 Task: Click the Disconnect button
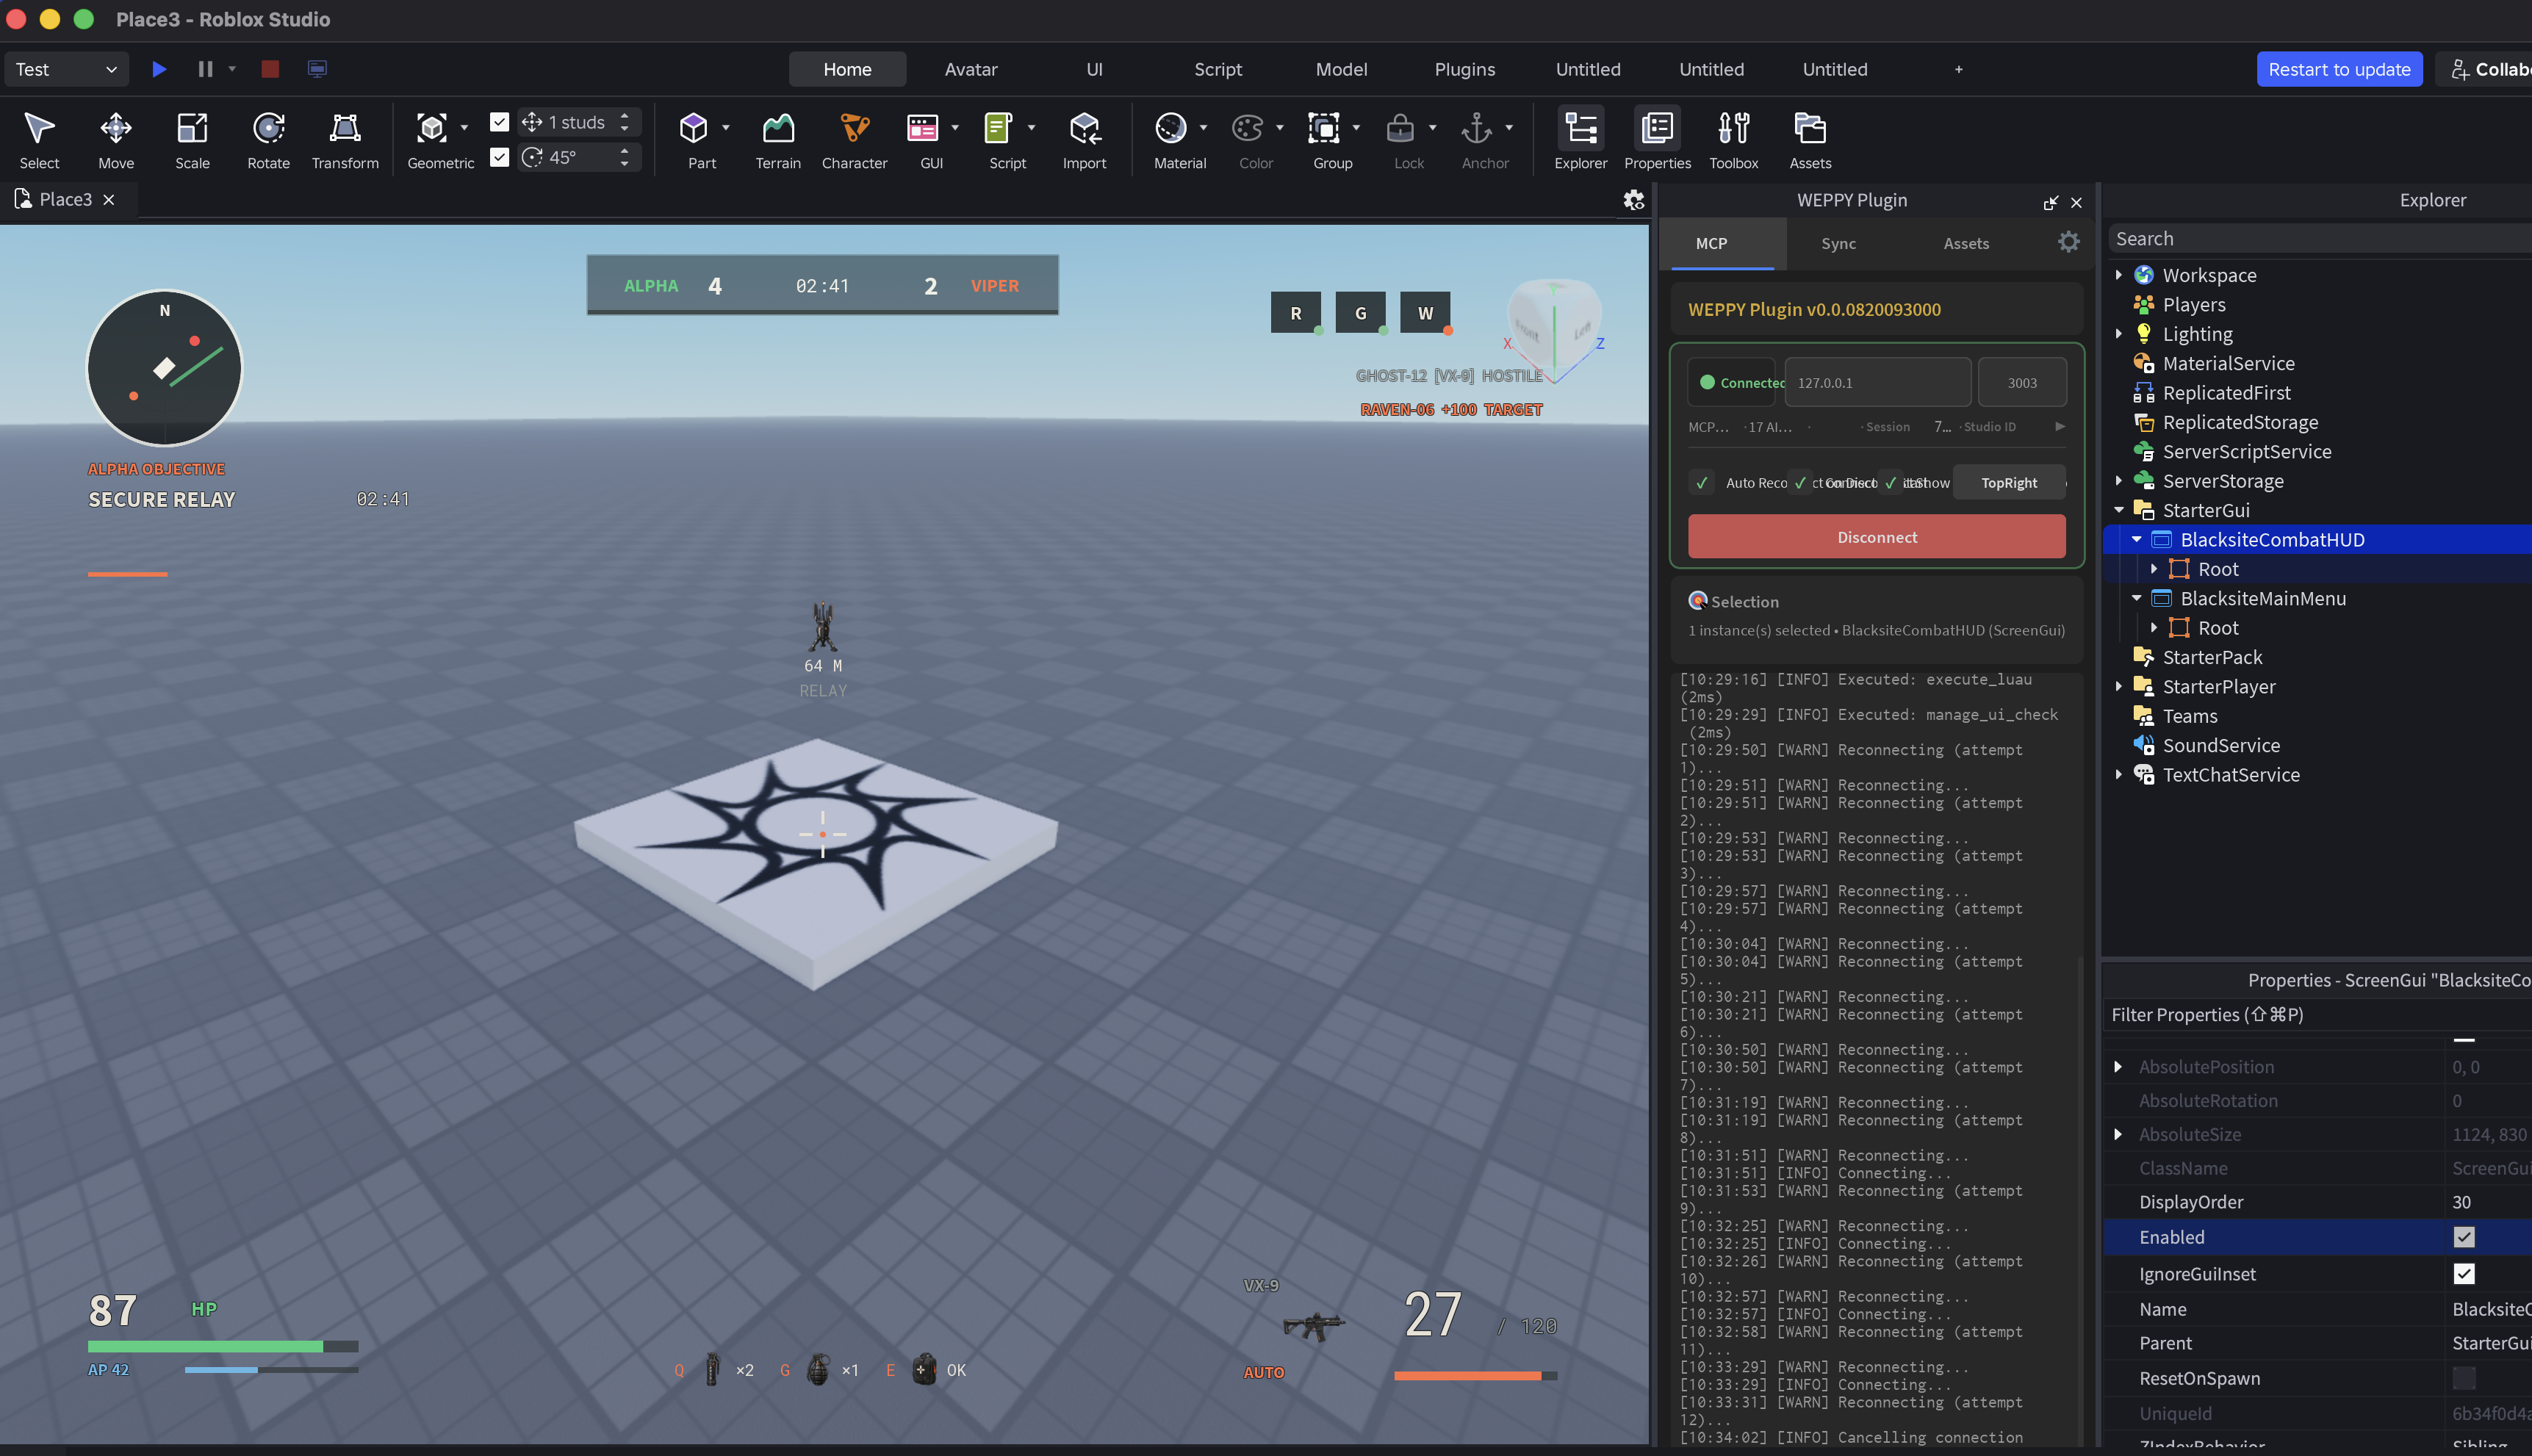pos(1876,536)
